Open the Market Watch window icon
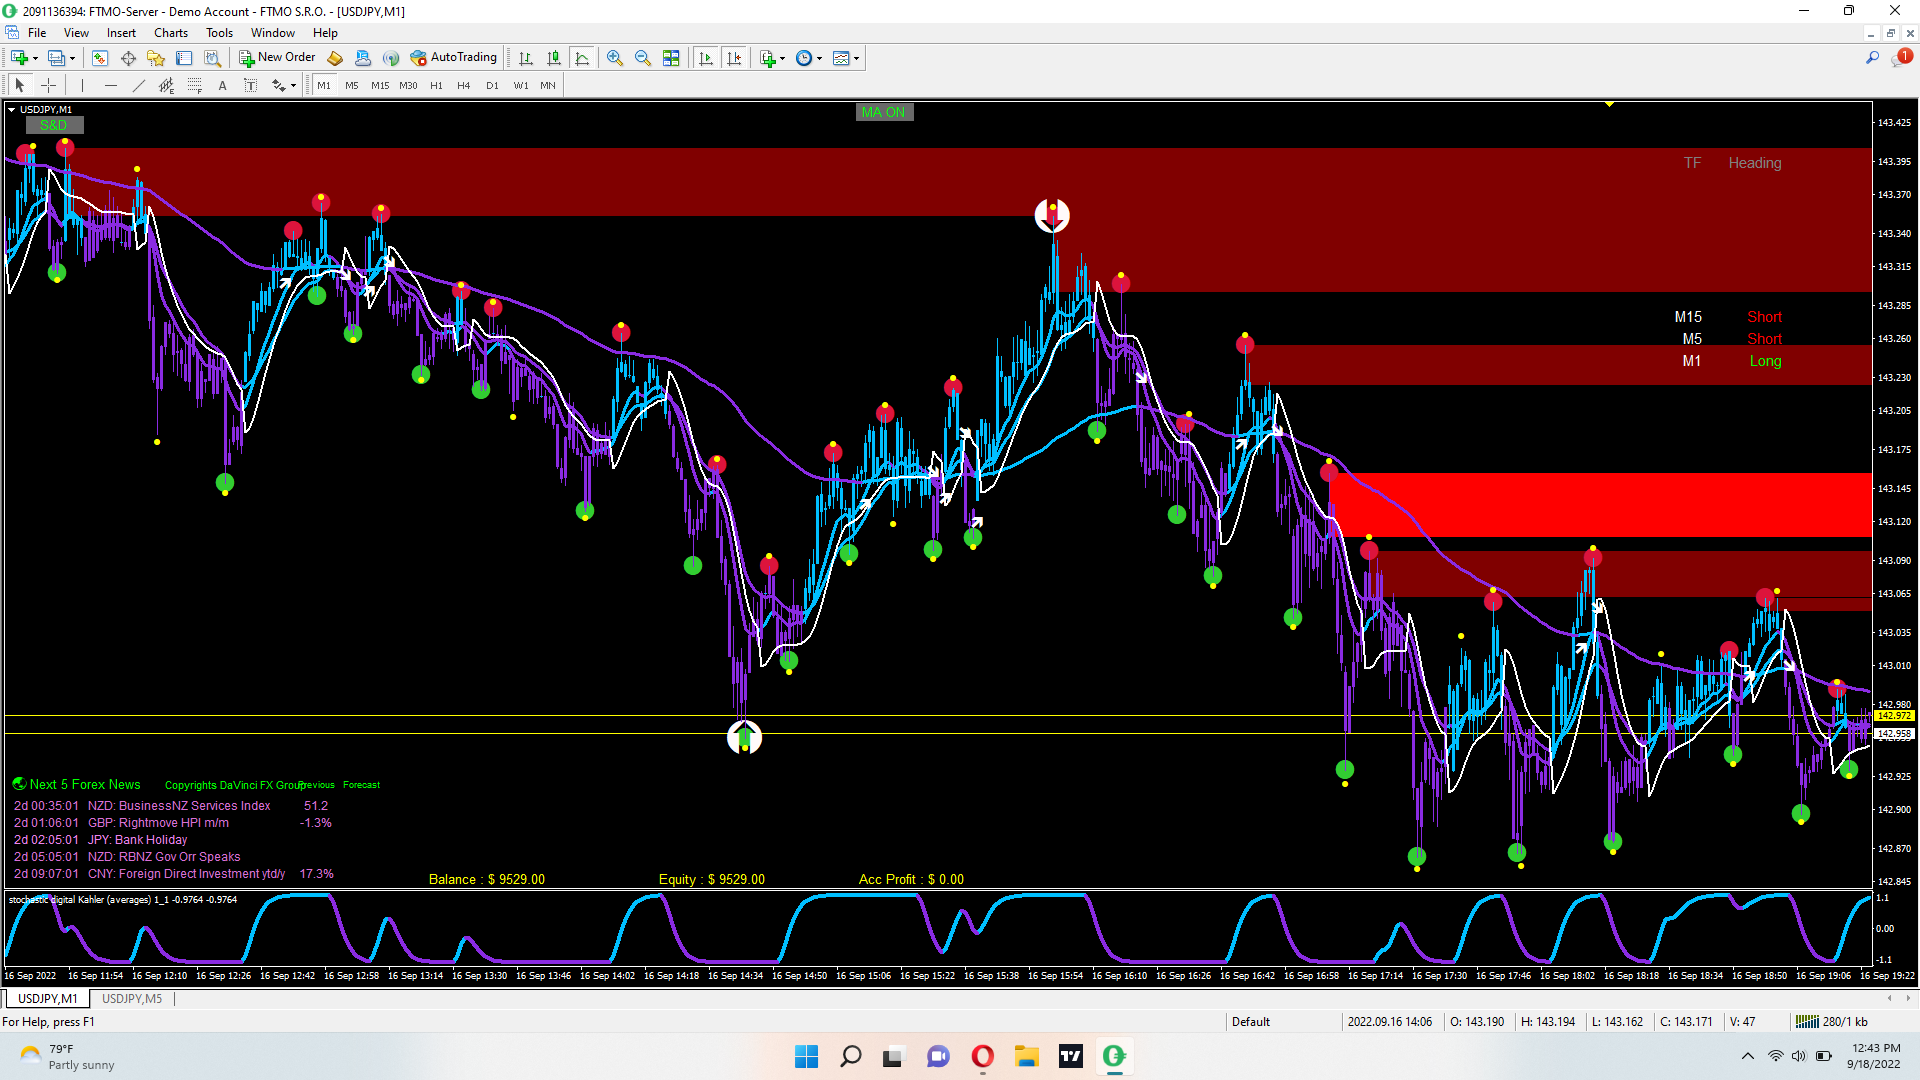This screenshot has height=1080, width=1920. pos(100,58)
